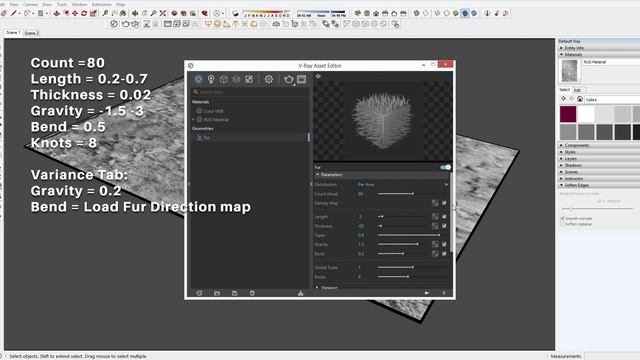Click Gravity texture slot button
The width and height of the screenshot is (640, 360).
tap(435, 244)
